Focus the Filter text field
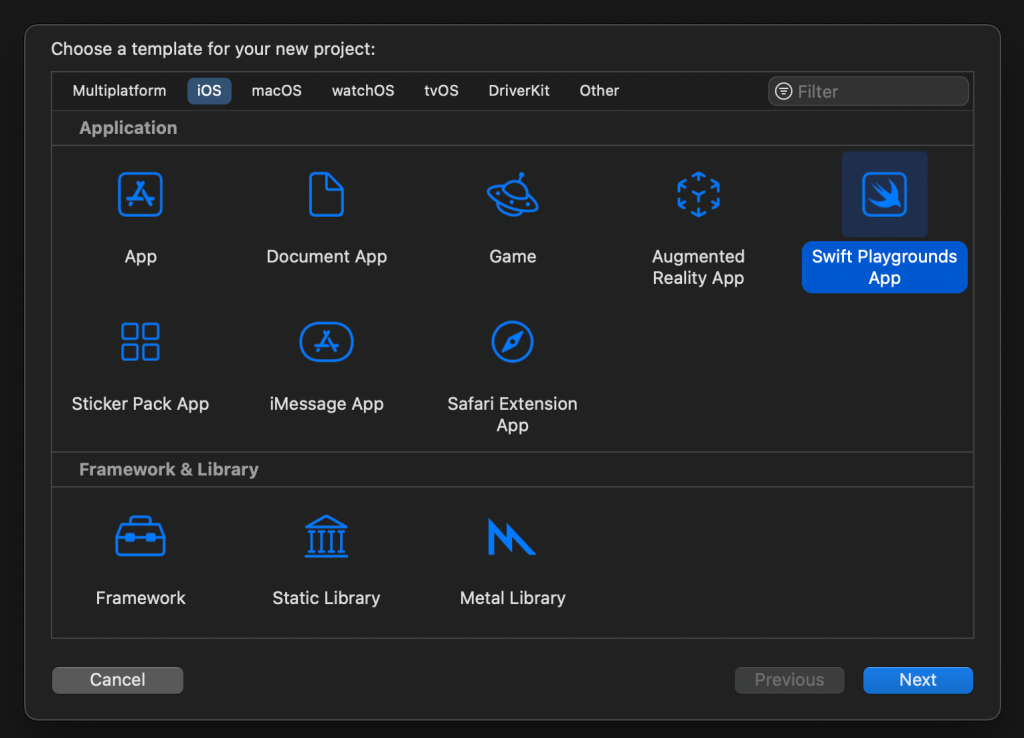 coord(869,91)
